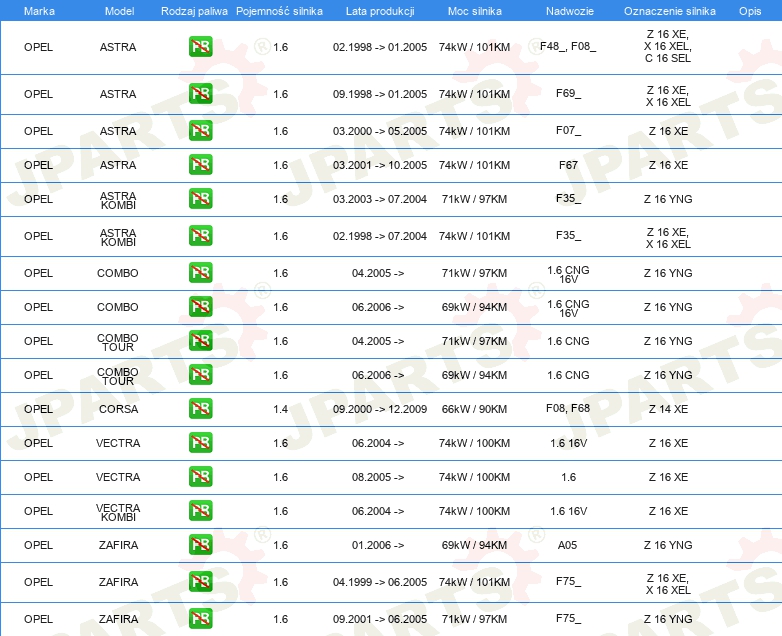Click the Z 16 XE engine code in the F07_ row
The width and height of the screenshot is (782, 636).
668,131
